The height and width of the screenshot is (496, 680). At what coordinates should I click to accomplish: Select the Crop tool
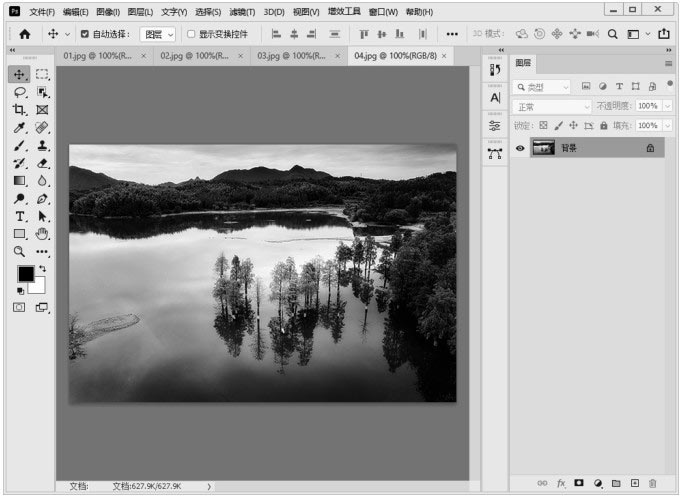(19, 109)
